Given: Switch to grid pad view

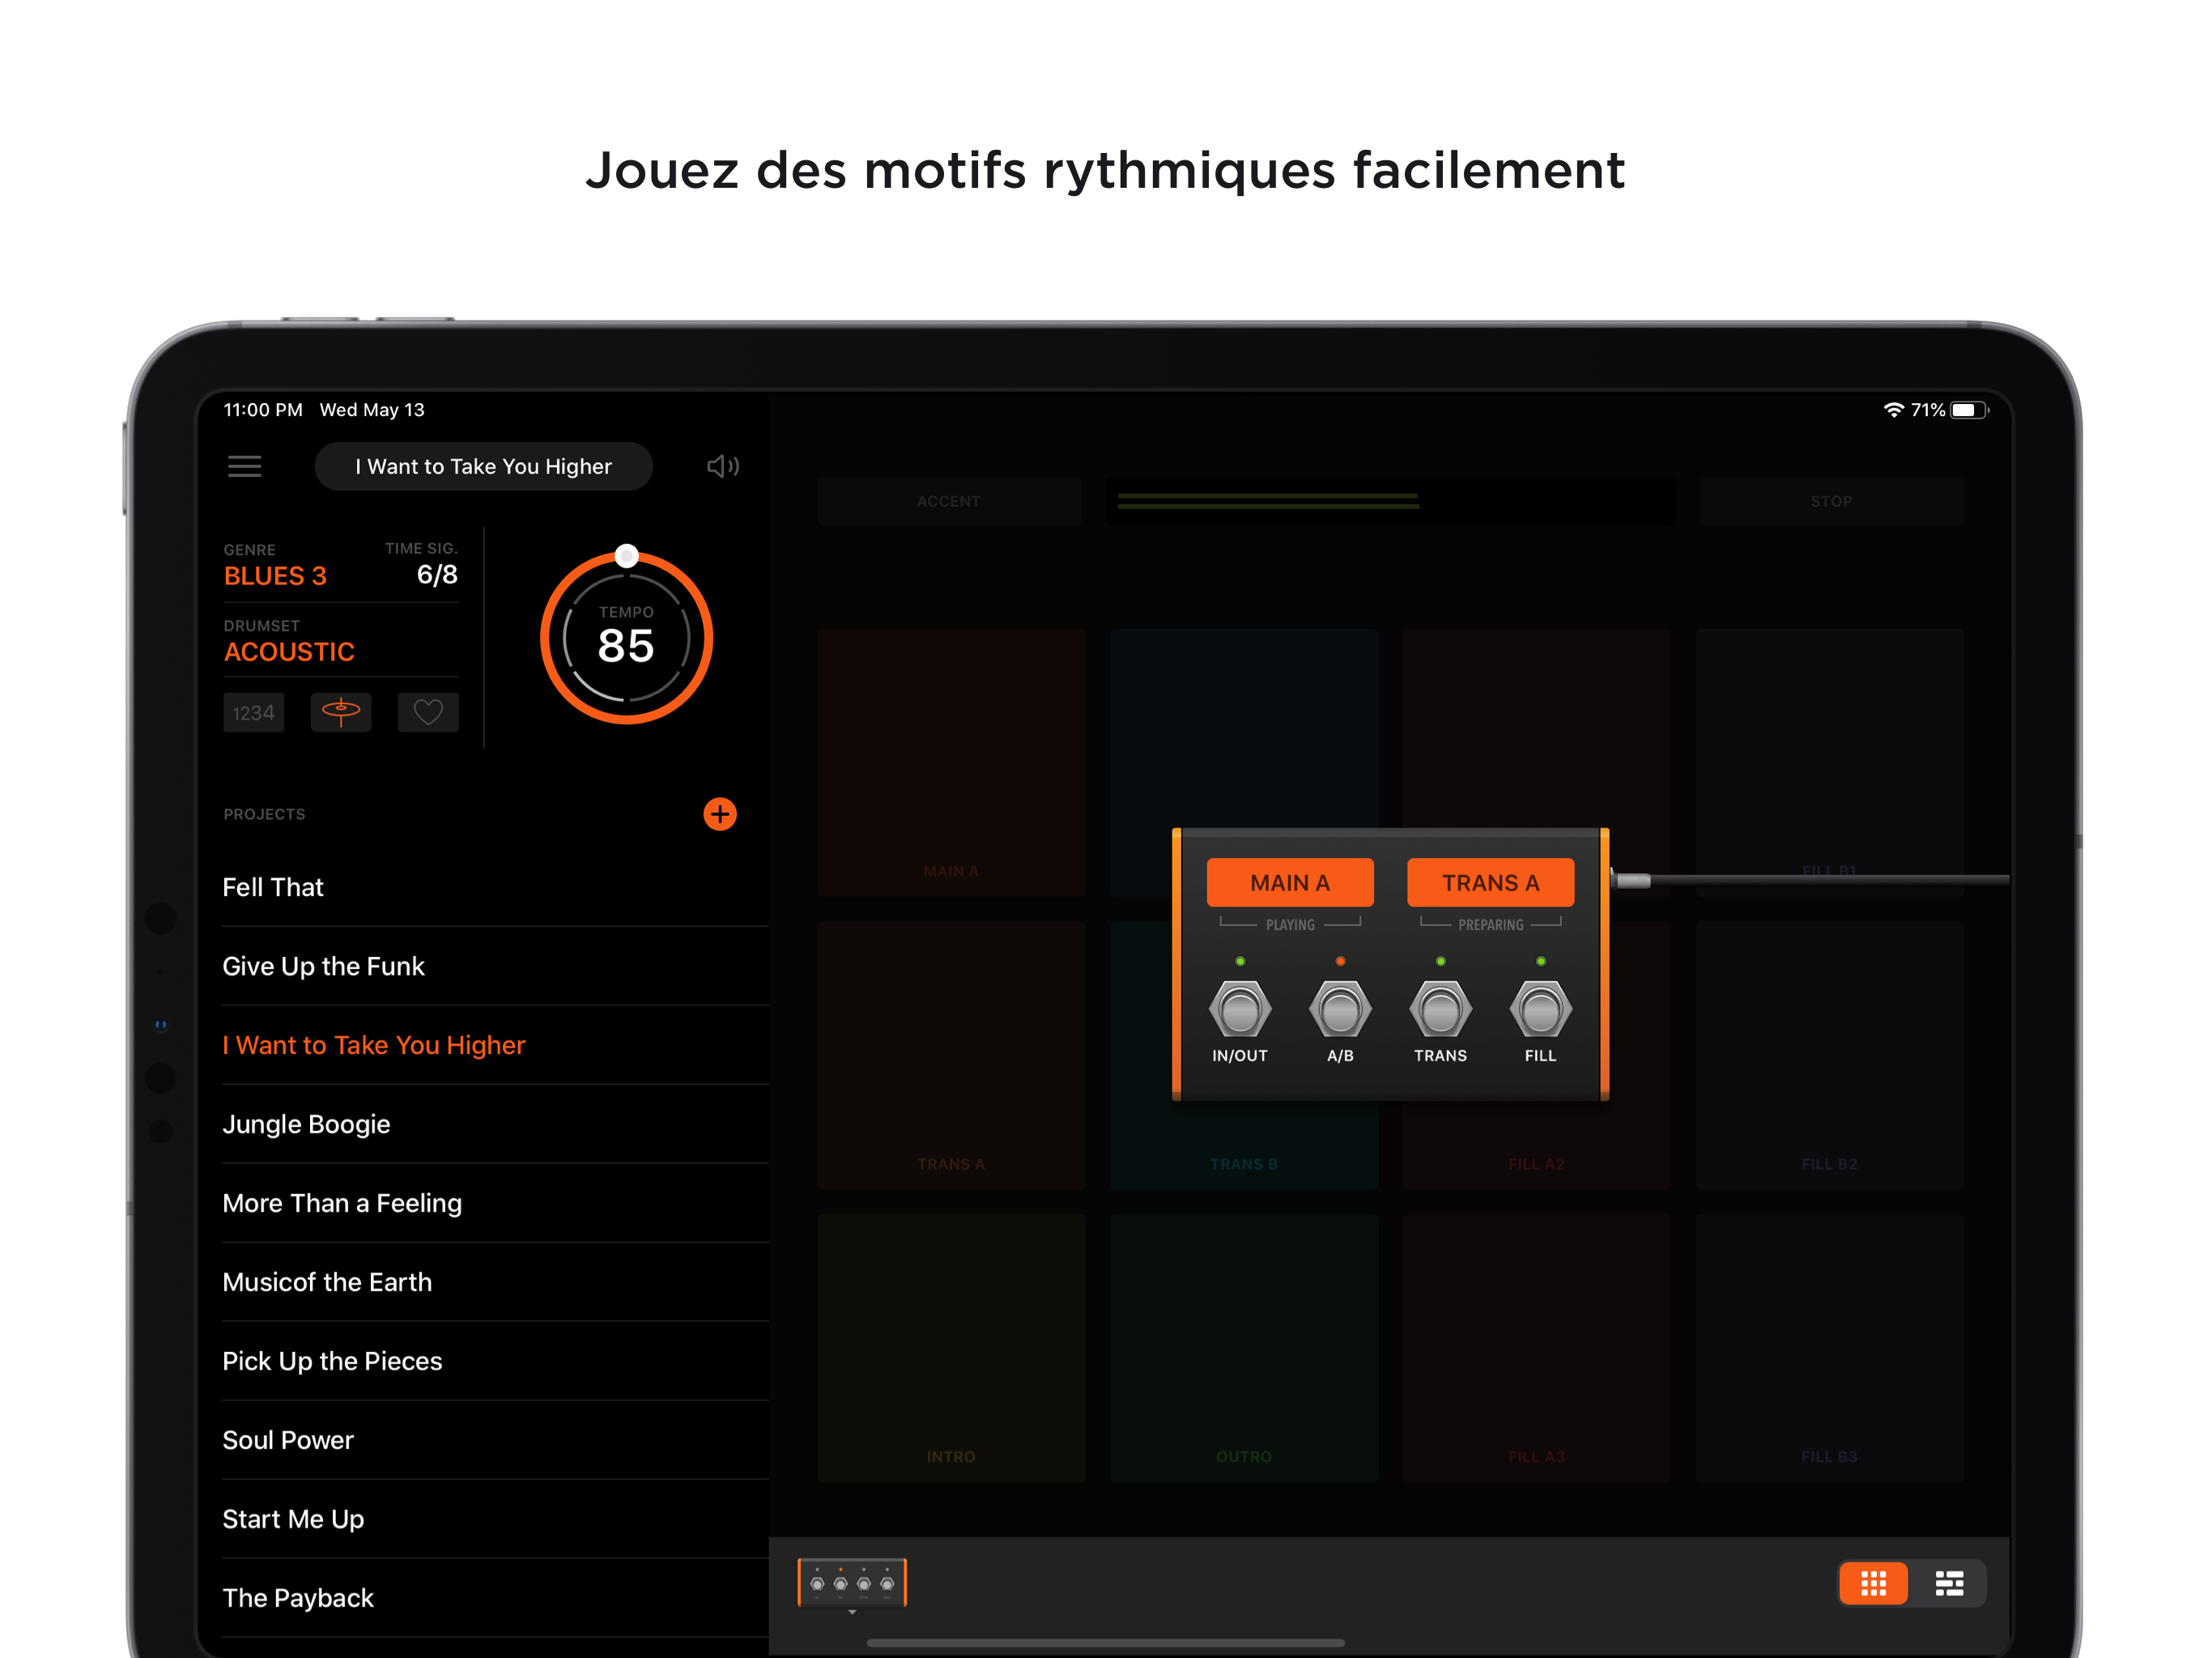Looking at the screenshot, I should [x=1872, y=1583].
